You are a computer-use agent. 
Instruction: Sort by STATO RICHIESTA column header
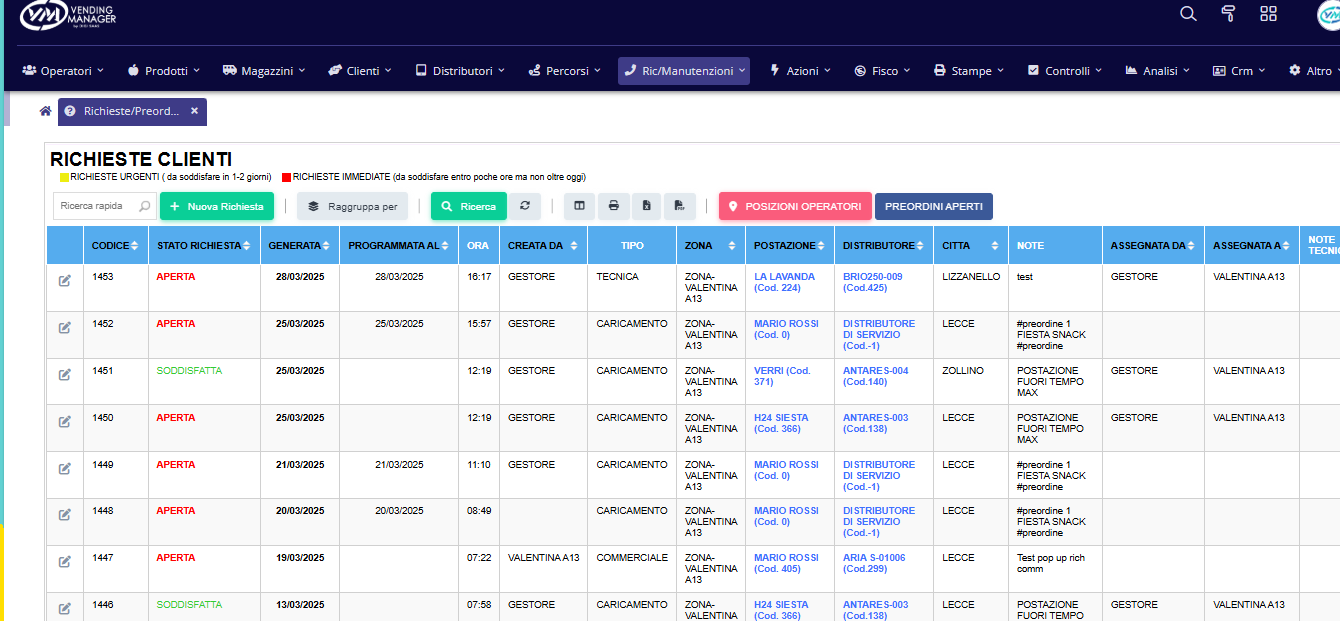click(x=204, y=245)
